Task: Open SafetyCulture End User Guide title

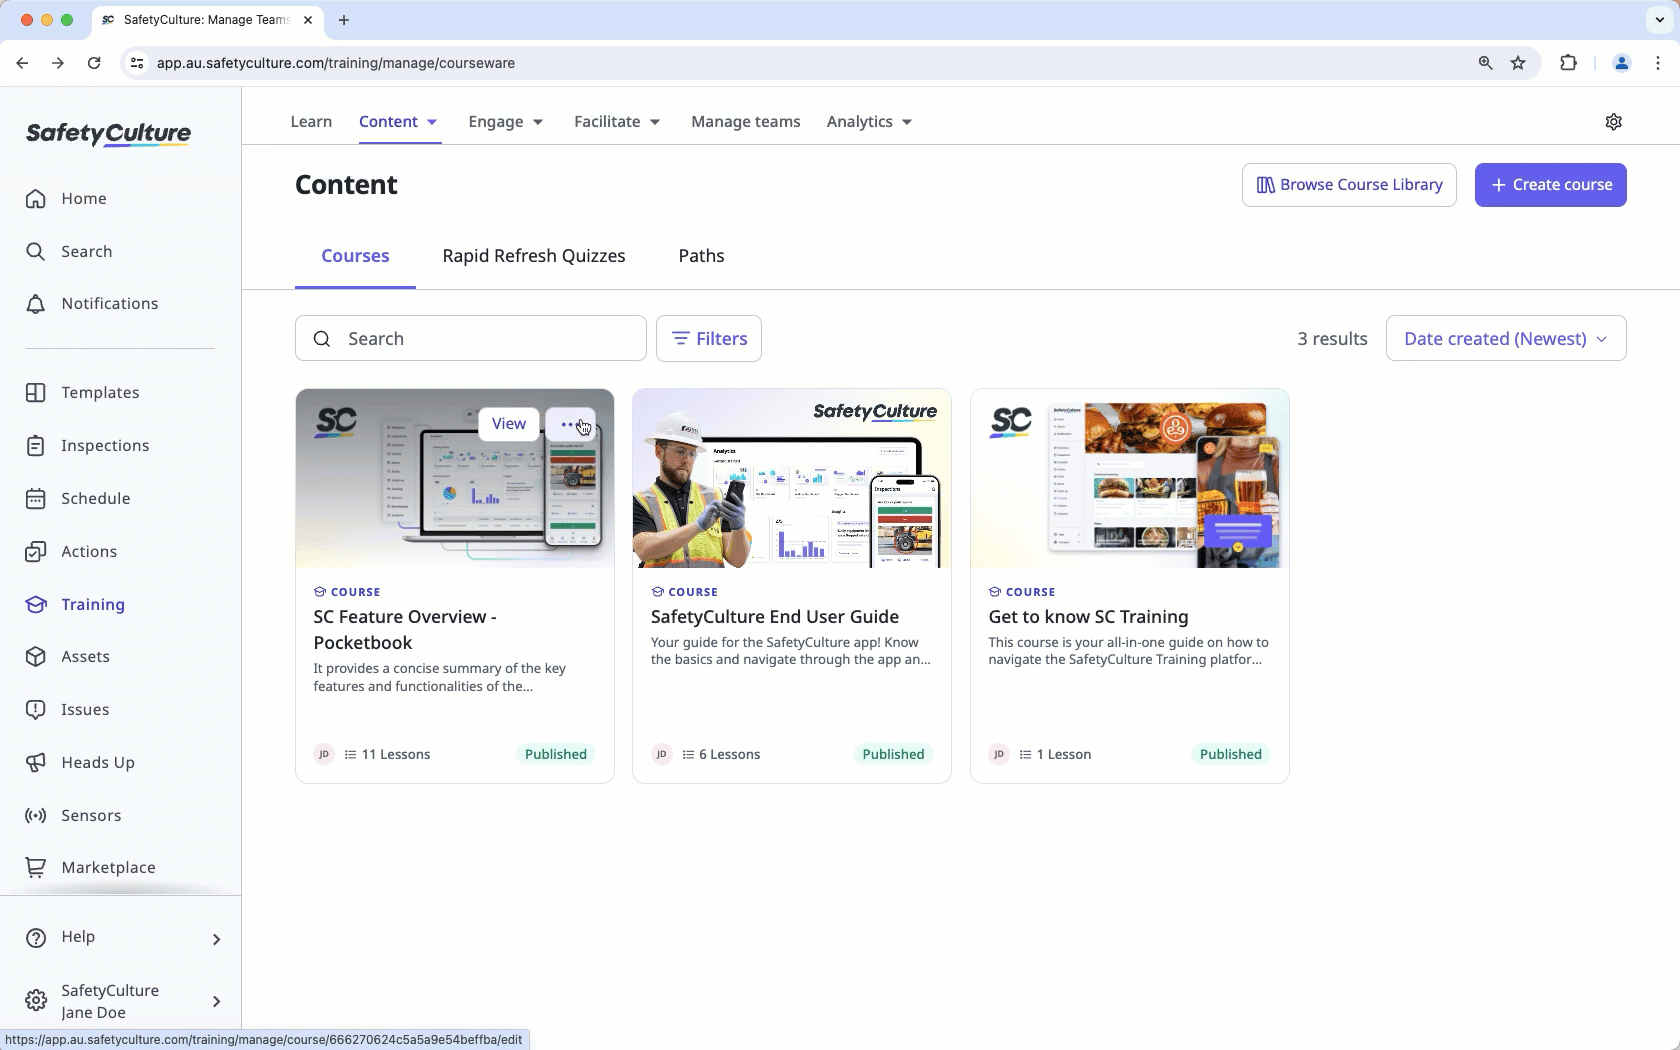Action: 775,617
